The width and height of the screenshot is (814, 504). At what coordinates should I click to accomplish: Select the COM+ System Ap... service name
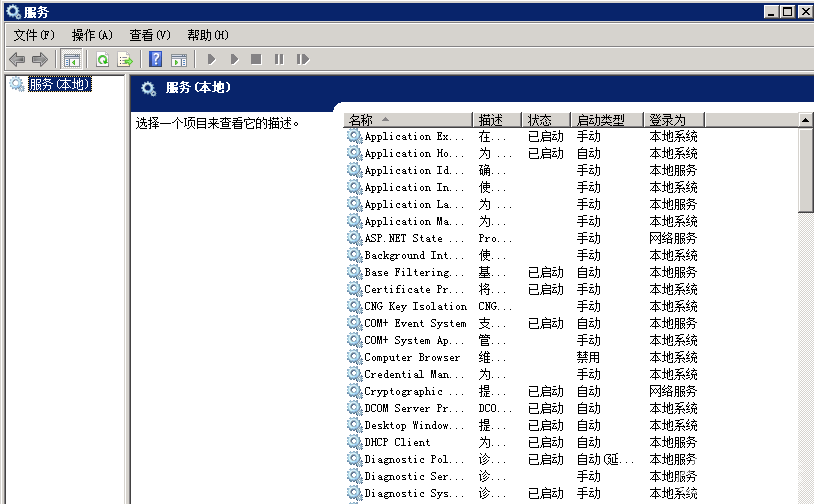pyautogui.click(x=414, y=340)
